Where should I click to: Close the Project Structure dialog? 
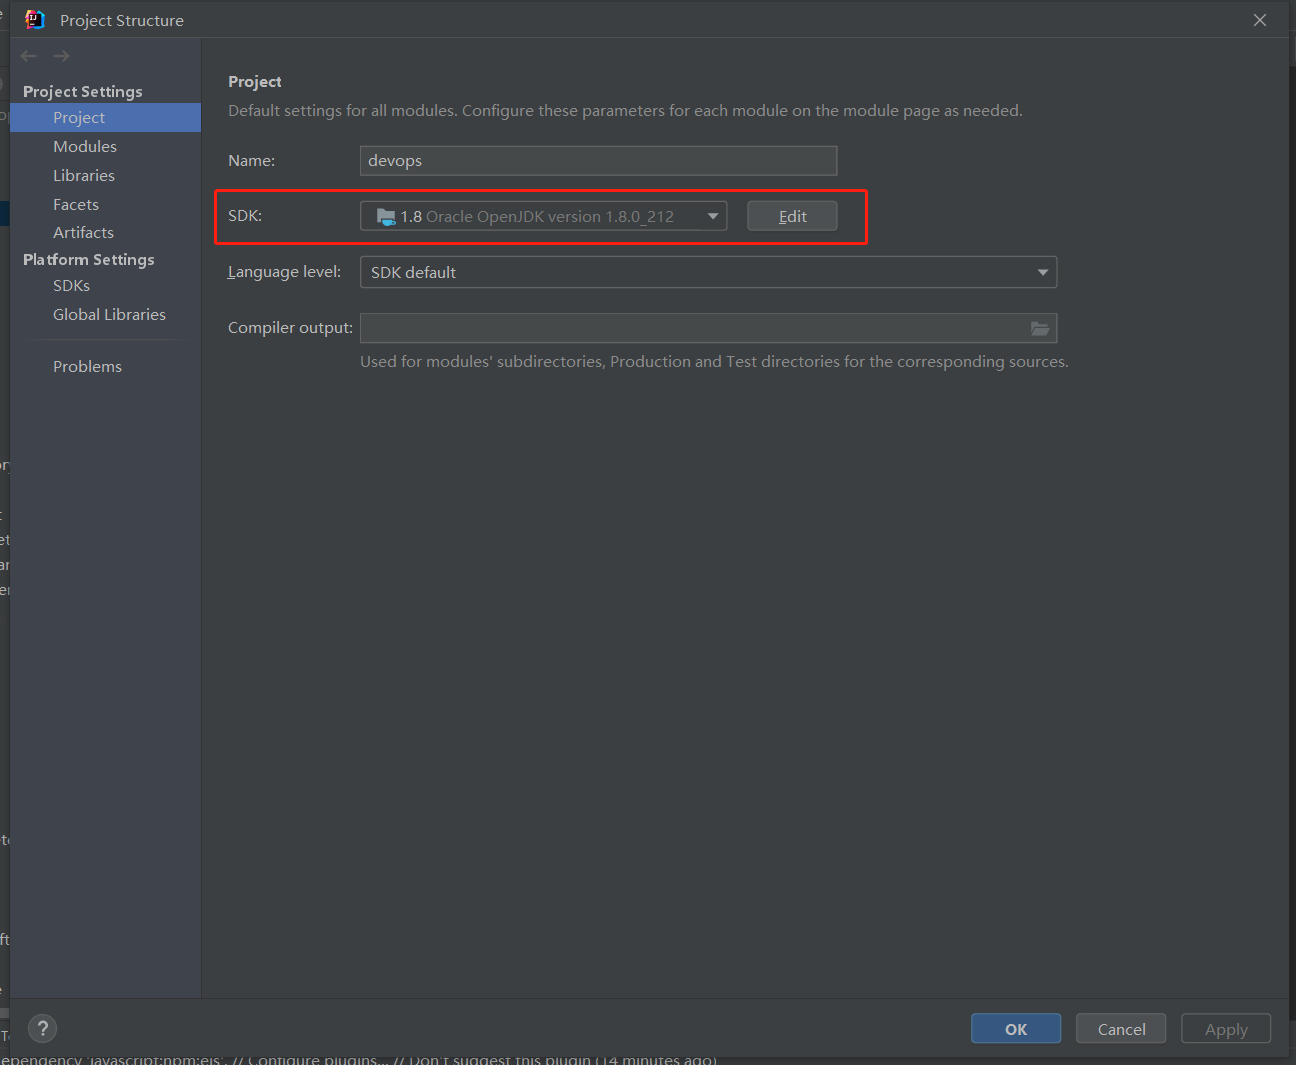tap(1260, 20)
